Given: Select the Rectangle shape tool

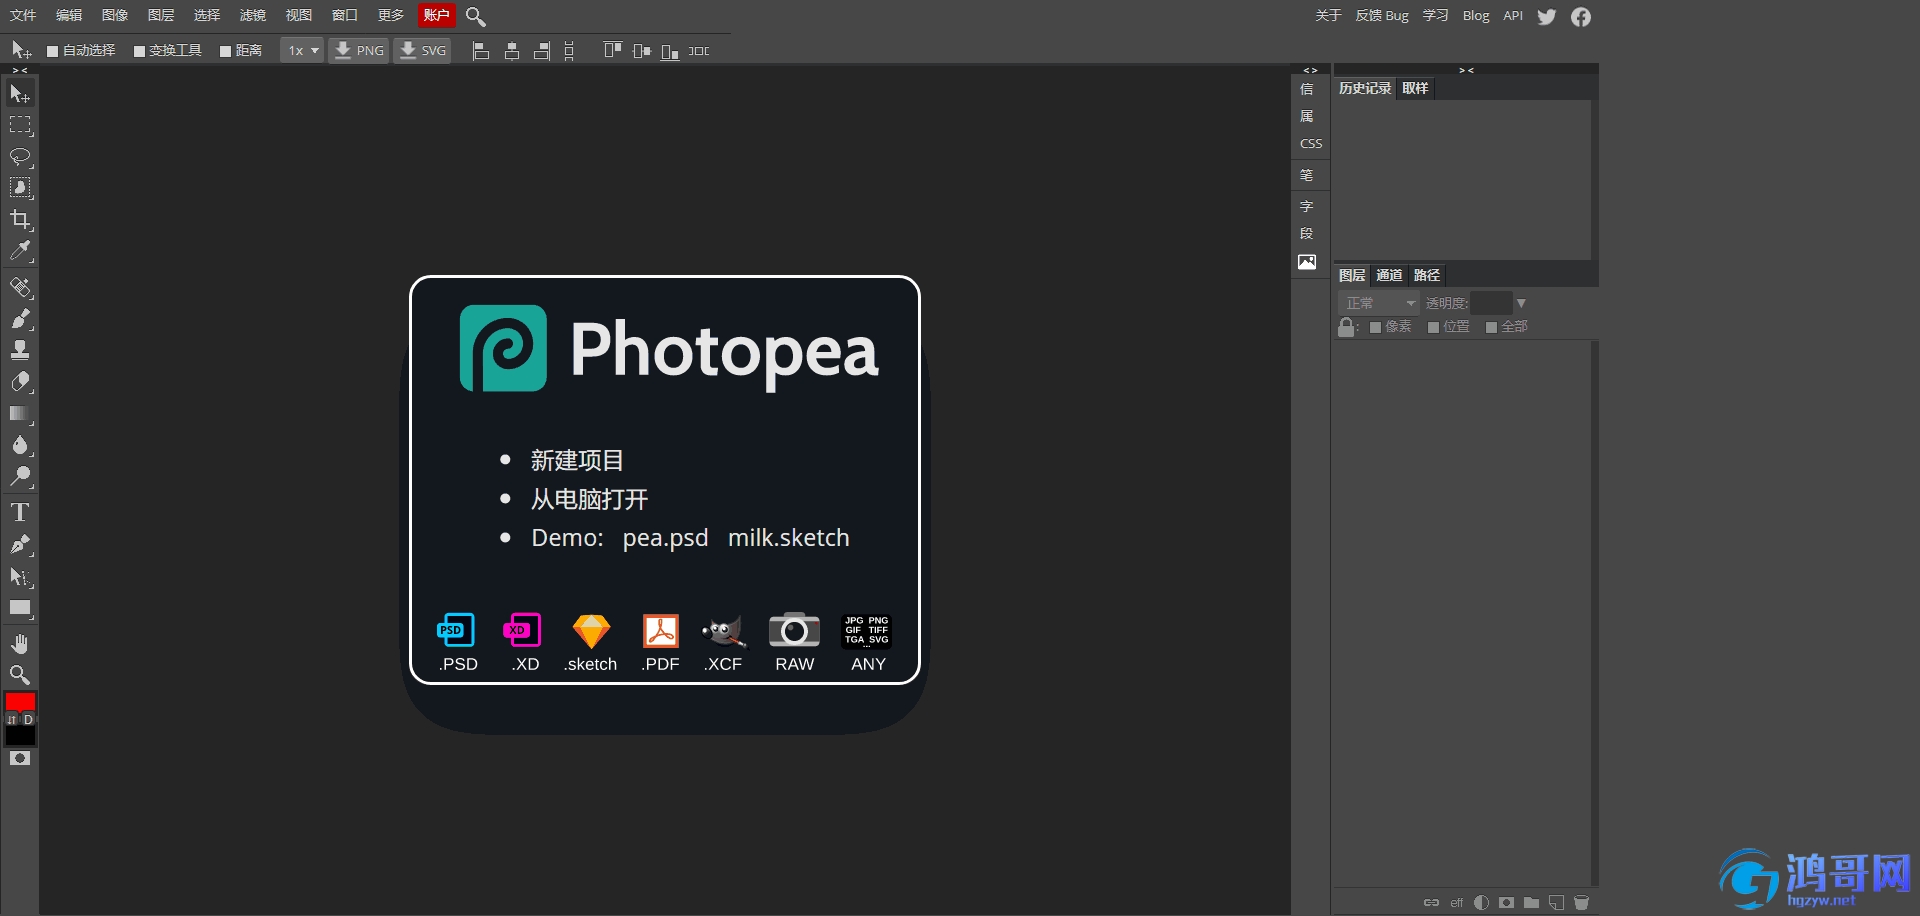Looking at the screenshot, I should point(20,608).
